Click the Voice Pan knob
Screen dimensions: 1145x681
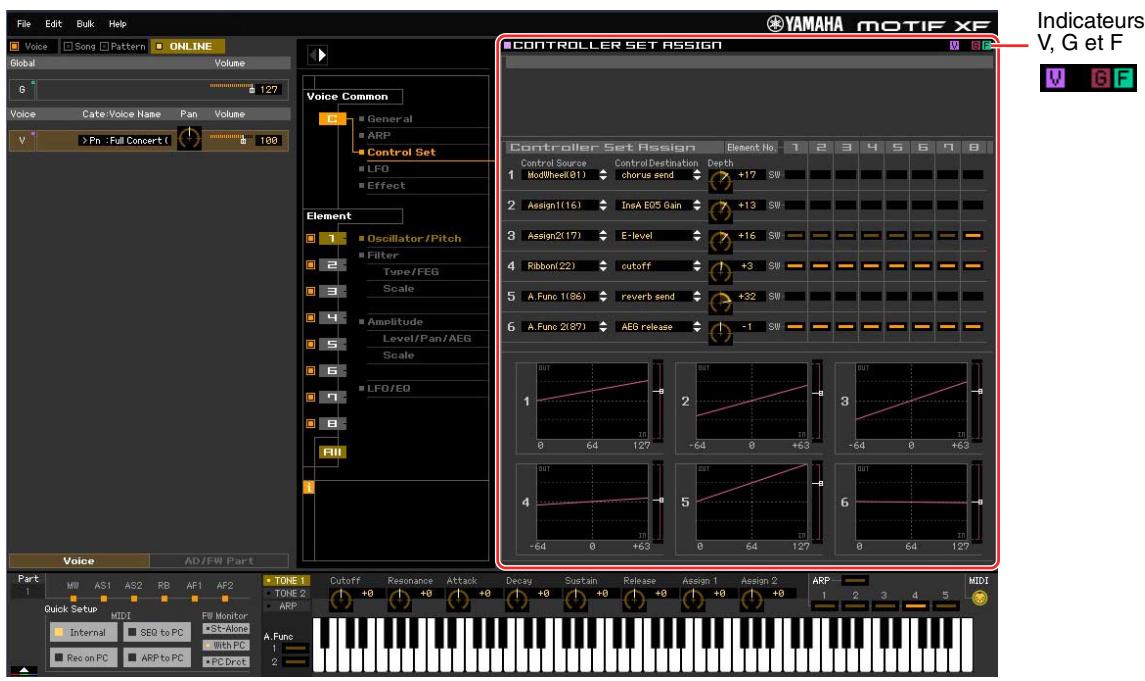point(189,138)
